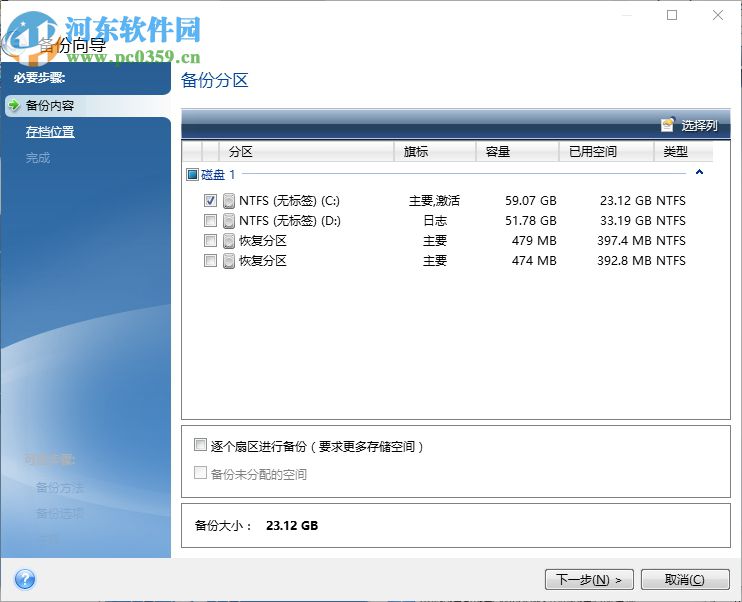Screen dimensions: 742x602
Task: Maximize the backup wizard window
Action: click(x=672, y=15)
